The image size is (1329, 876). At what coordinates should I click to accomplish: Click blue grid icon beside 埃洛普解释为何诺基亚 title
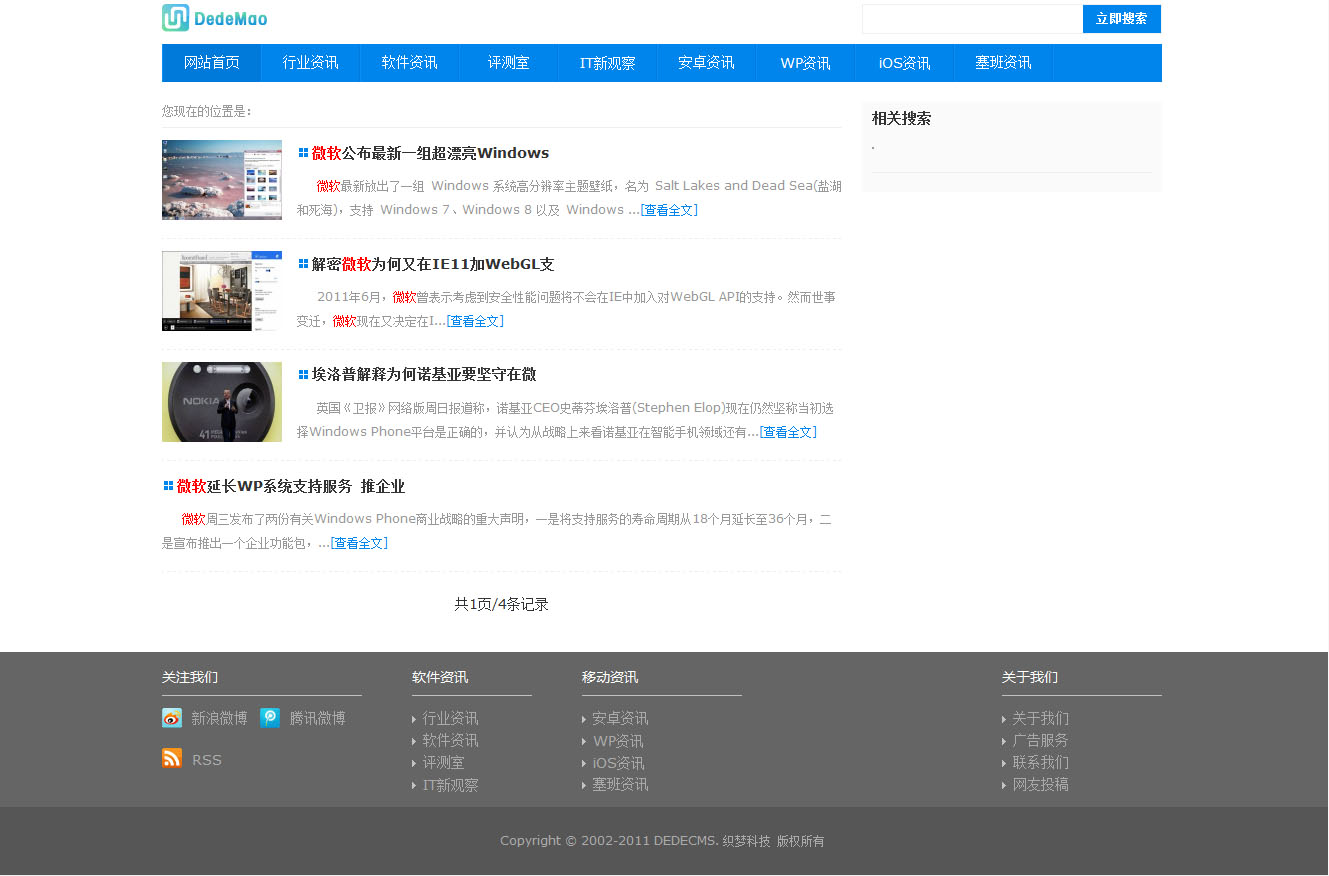(303, 375)
